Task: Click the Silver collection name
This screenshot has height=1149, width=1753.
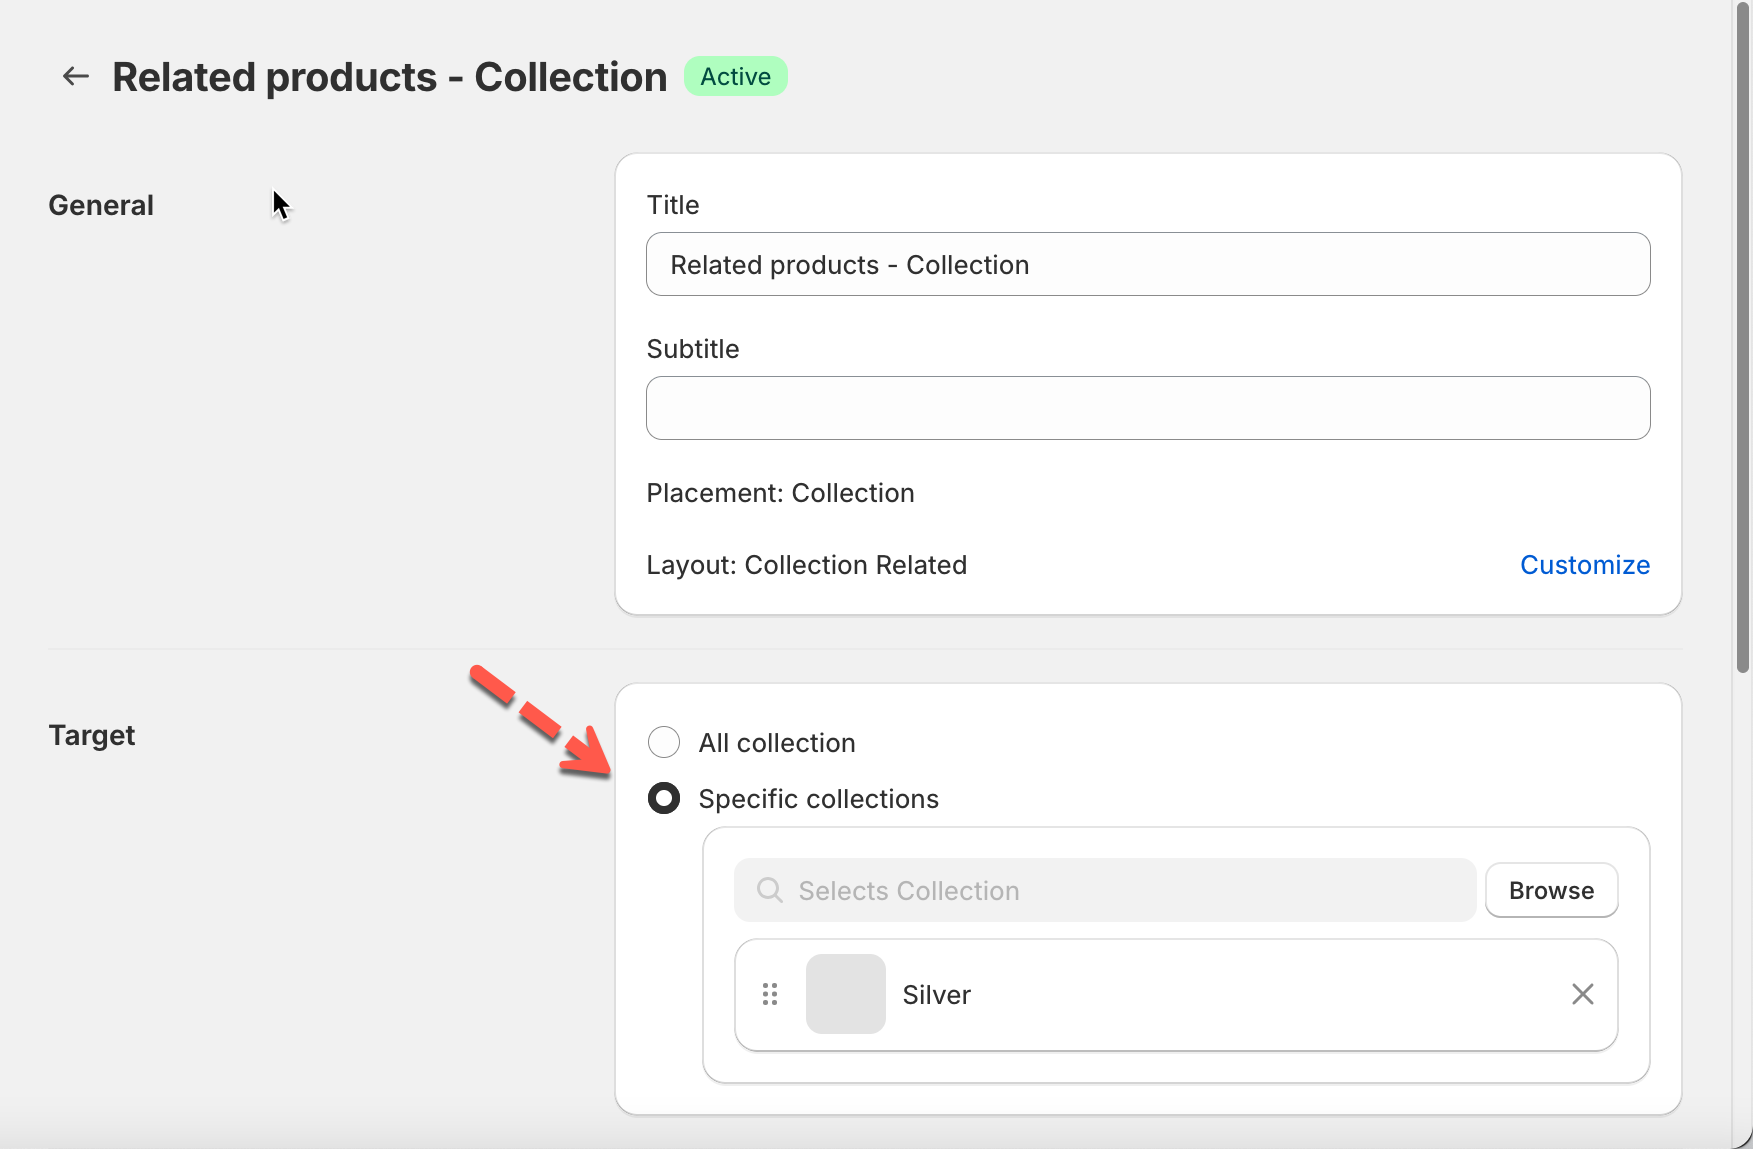Action: point(936,995)
